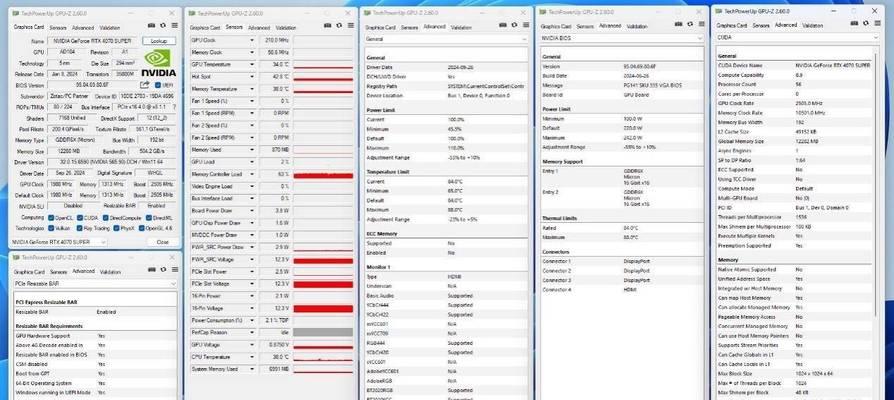This screenshot has width=894, height=400.
Task: Click the Close button in Graphics Card window
Action: (162, 242)
